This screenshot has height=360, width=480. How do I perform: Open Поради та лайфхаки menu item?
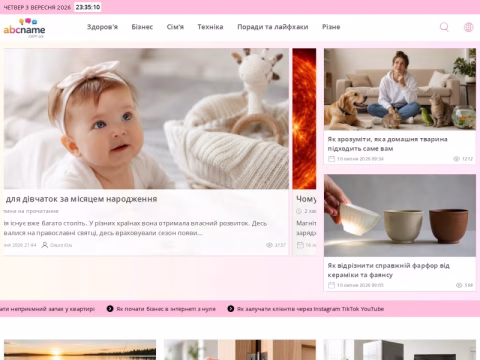pos(273,27)
